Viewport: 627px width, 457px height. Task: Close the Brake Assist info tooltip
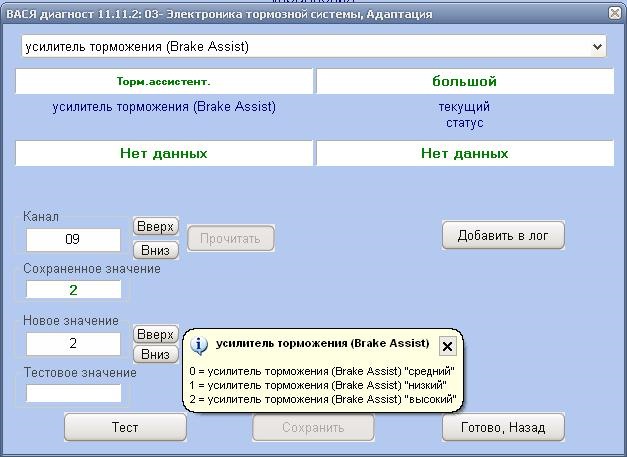pyautogui.click(x=447, y=346)
